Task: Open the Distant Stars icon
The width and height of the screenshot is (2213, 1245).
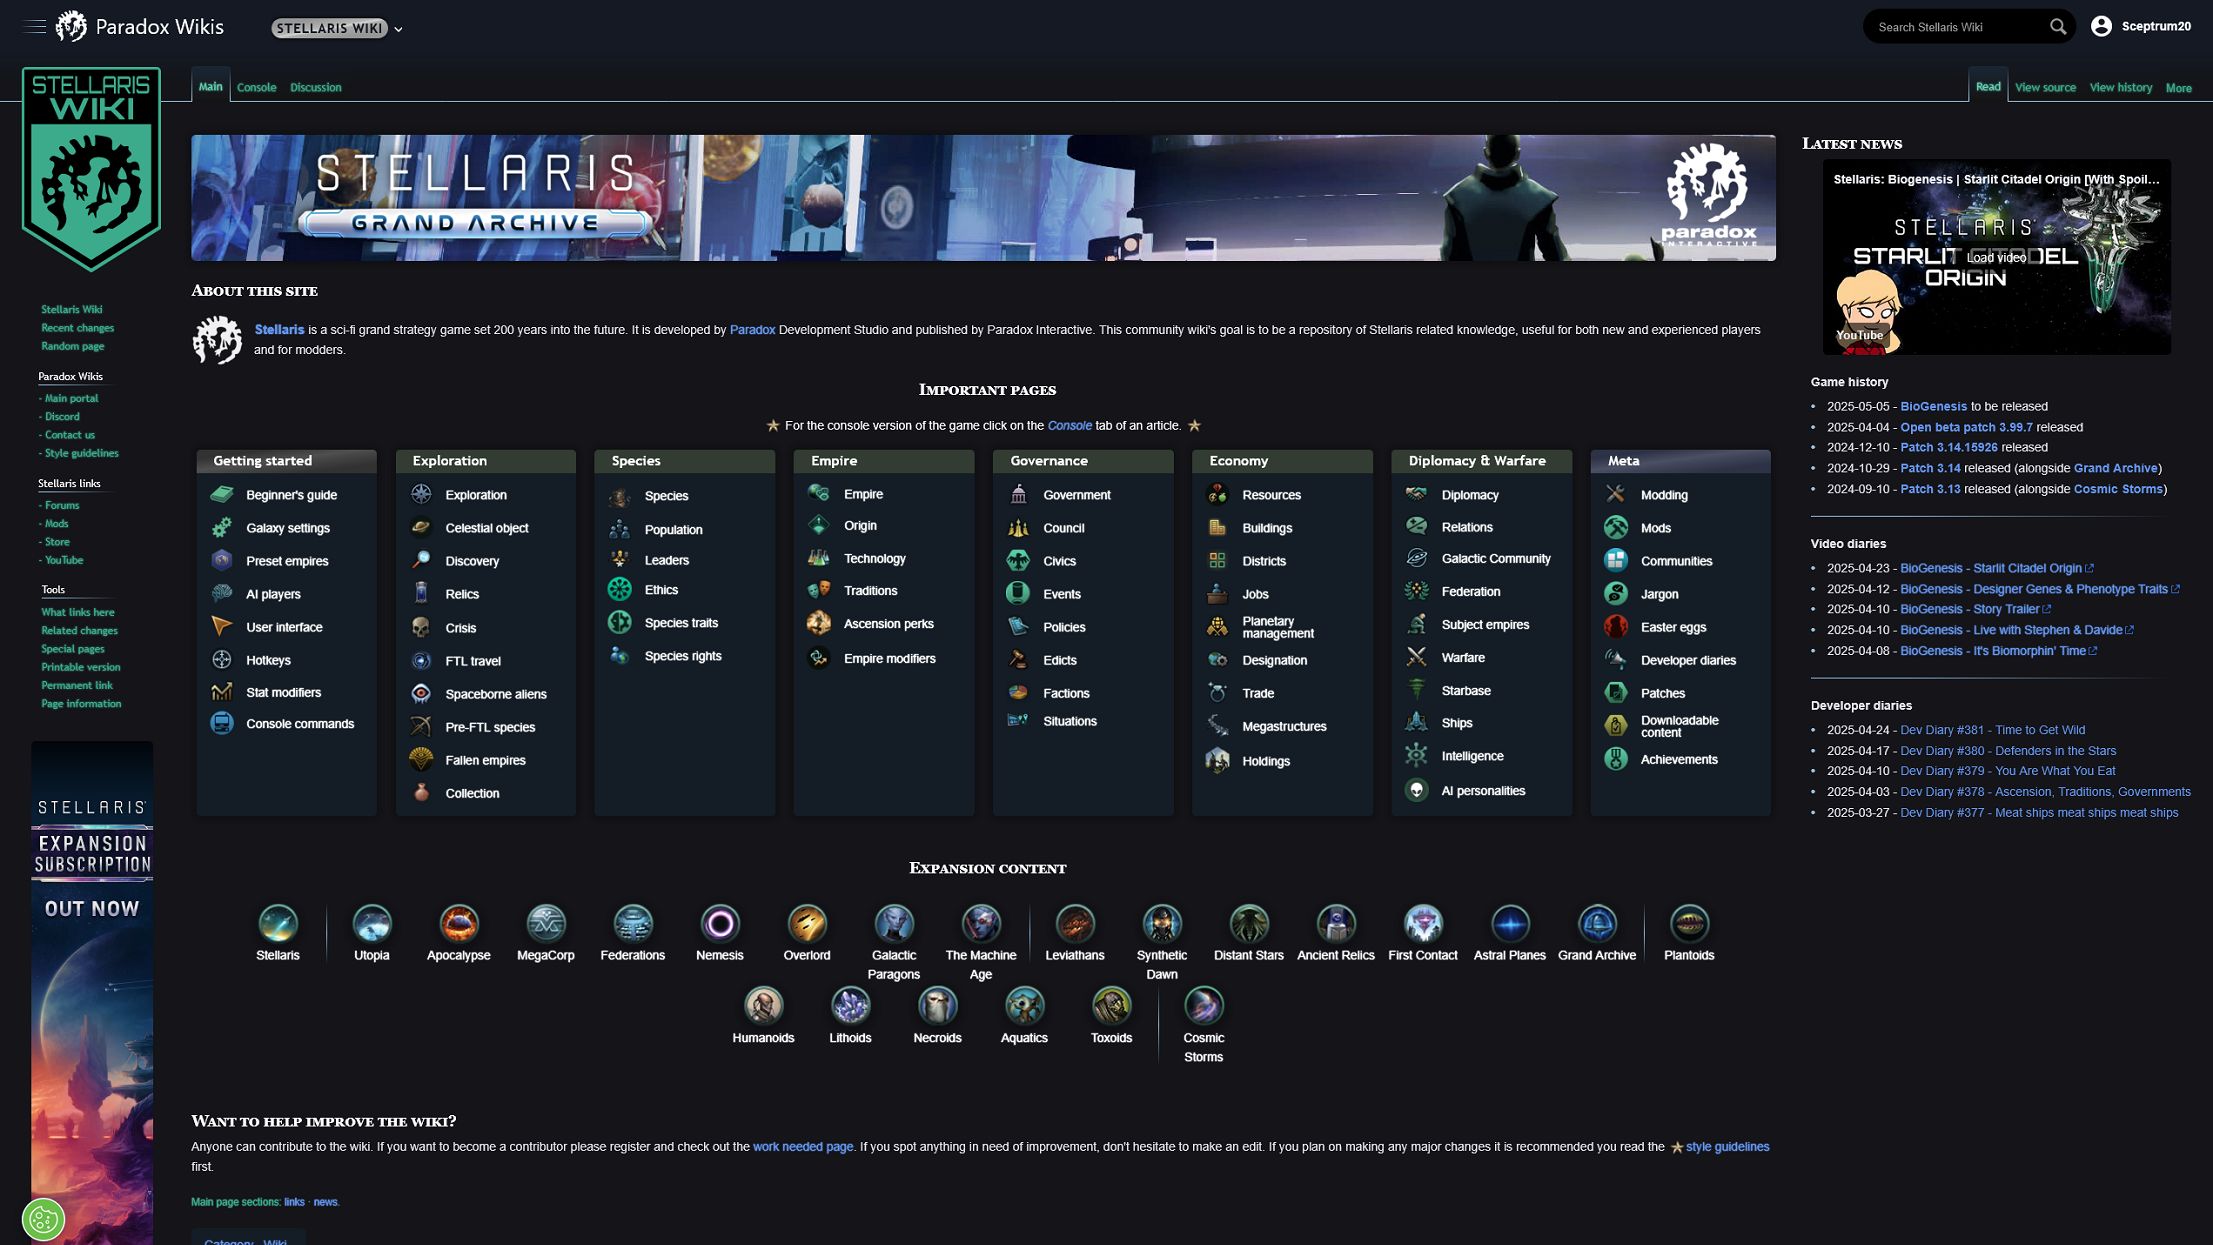Action: coord(1249,923)
